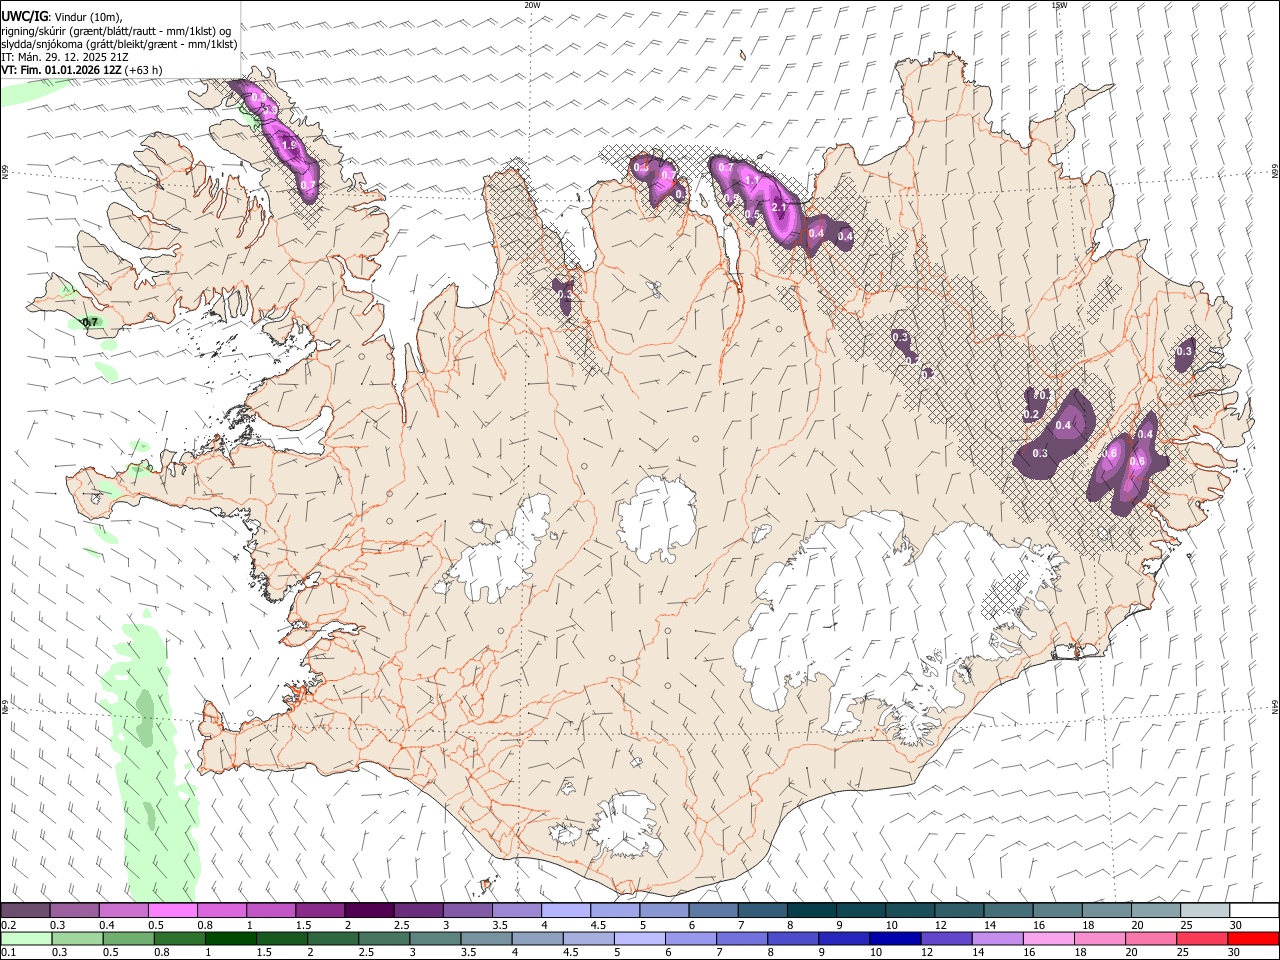The width and height of the screenshot is (1280, 960).
Task: Click the VT: Fim. 01.01.2026 12Z (+63 h) line
Action: (82, 70)
